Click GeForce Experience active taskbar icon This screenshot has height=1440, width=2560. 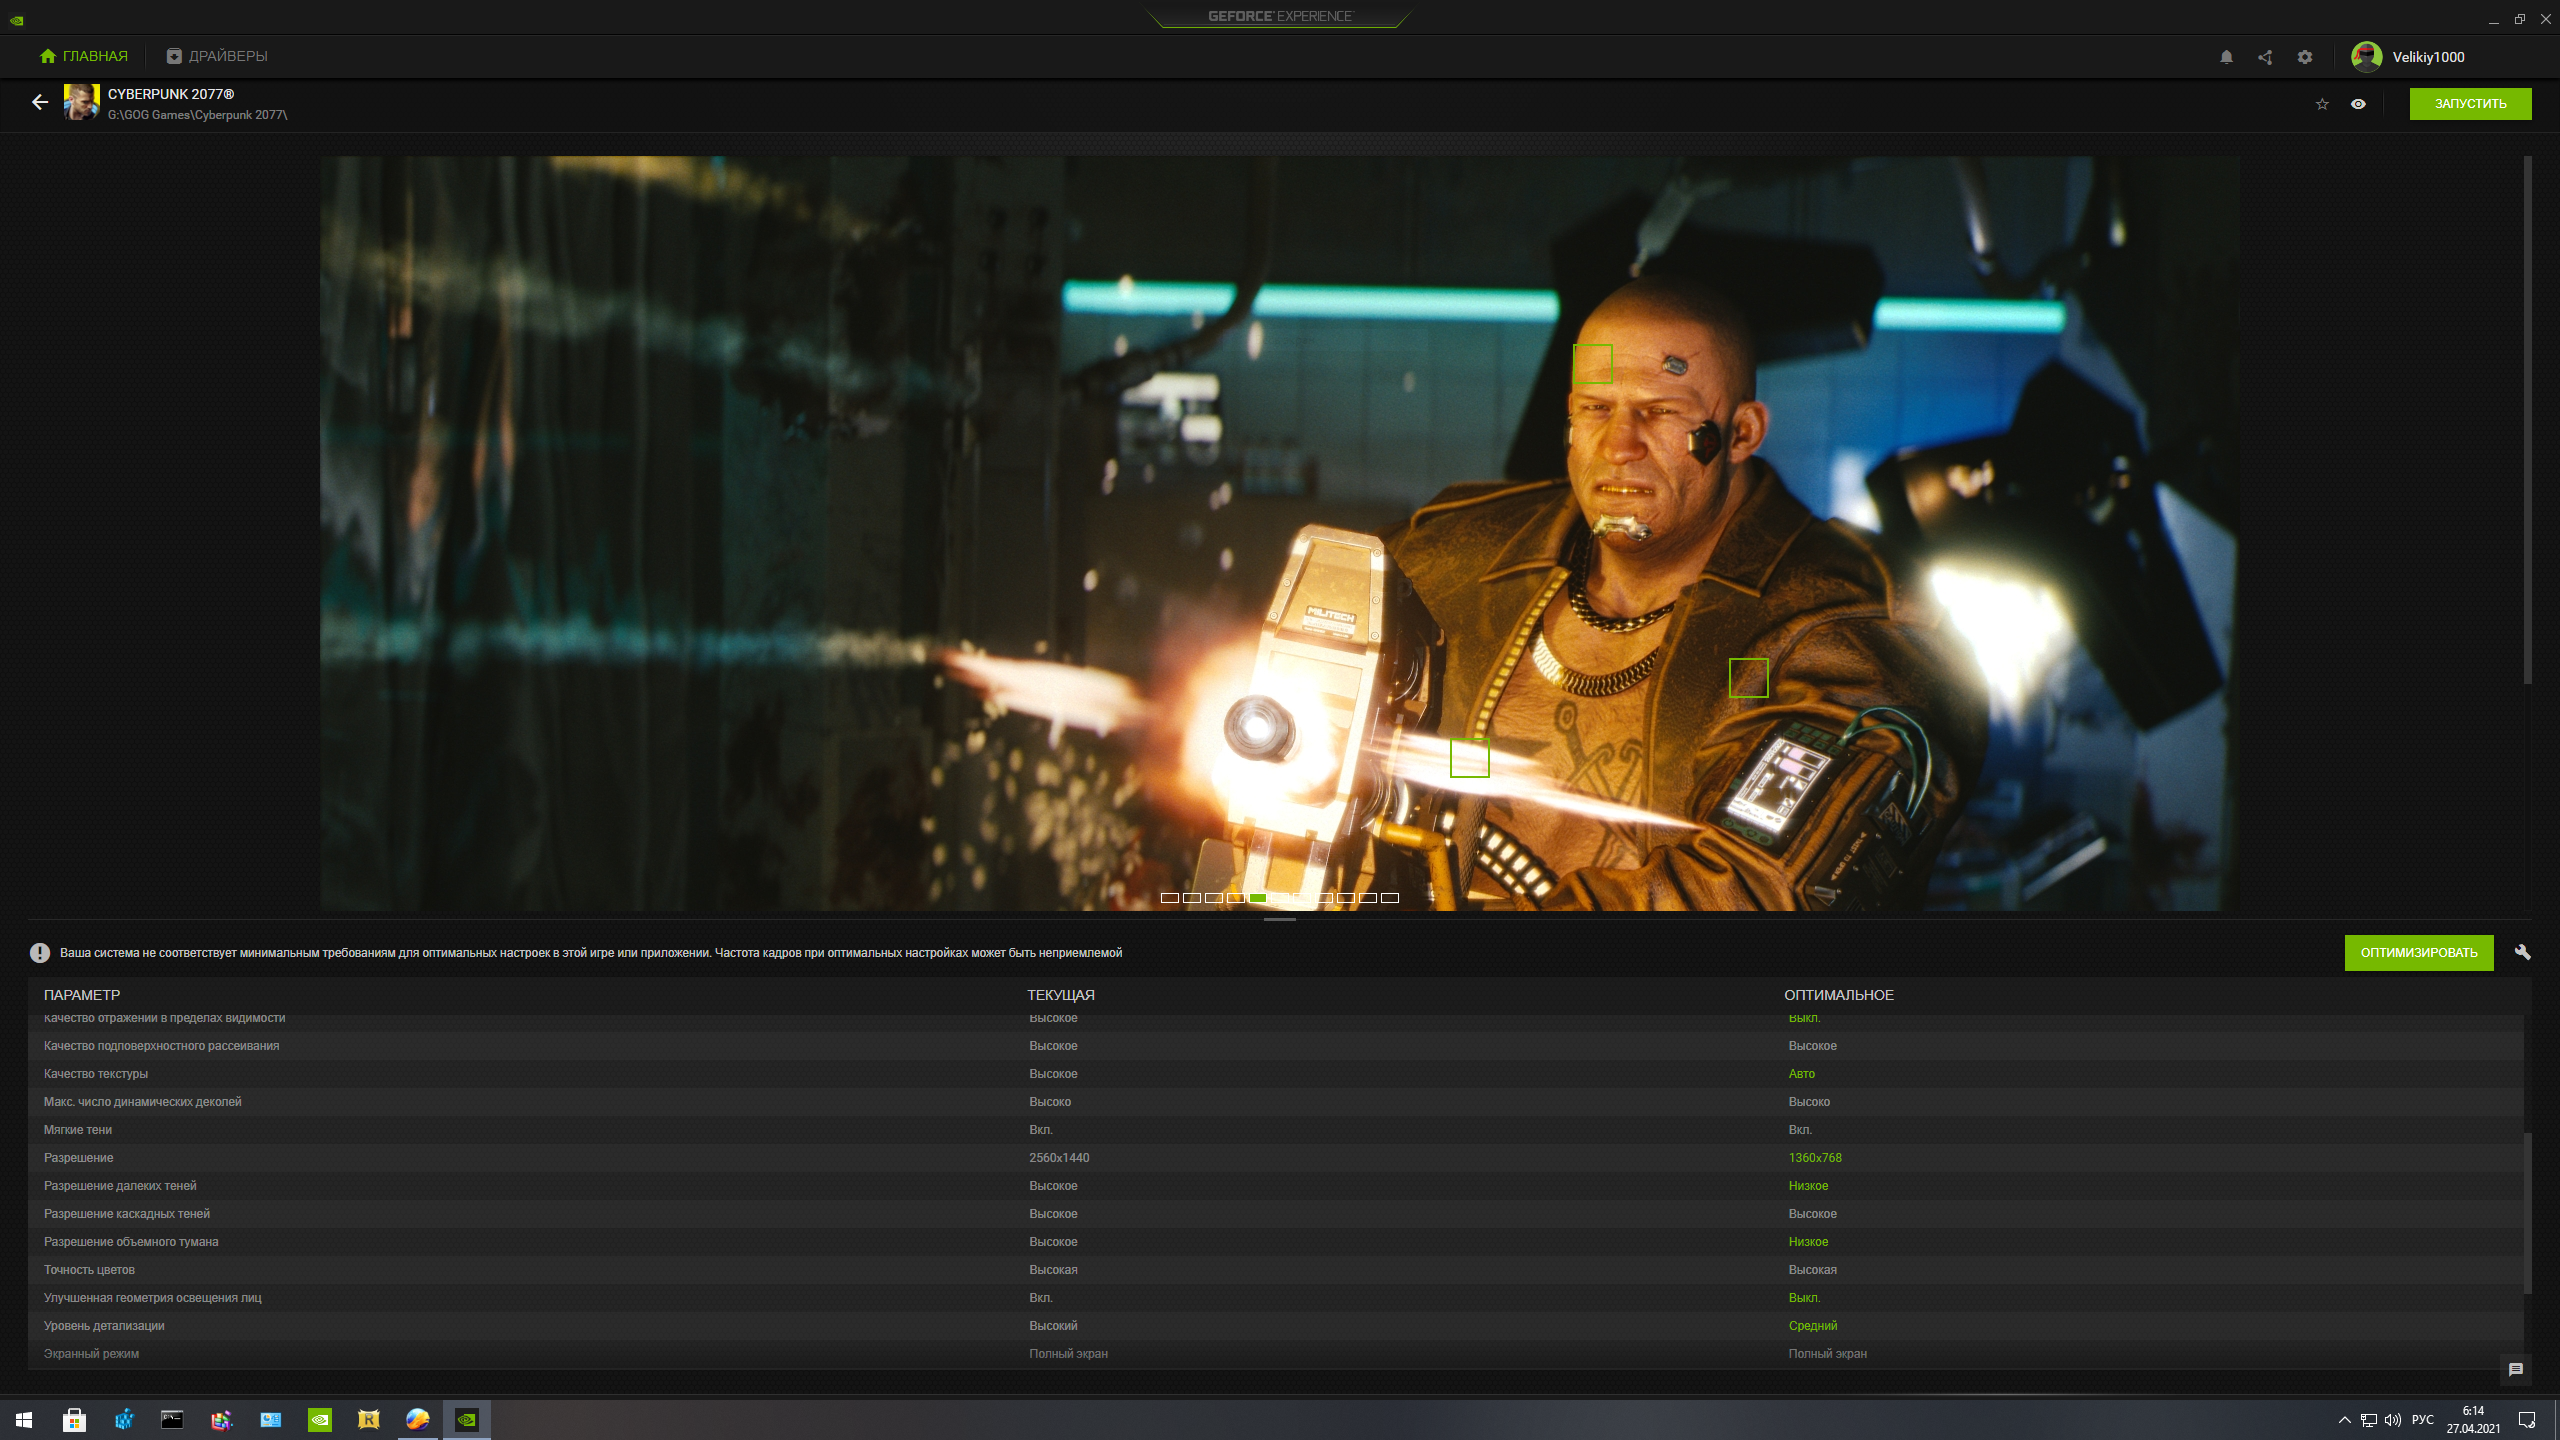(x=466, y=1420)
